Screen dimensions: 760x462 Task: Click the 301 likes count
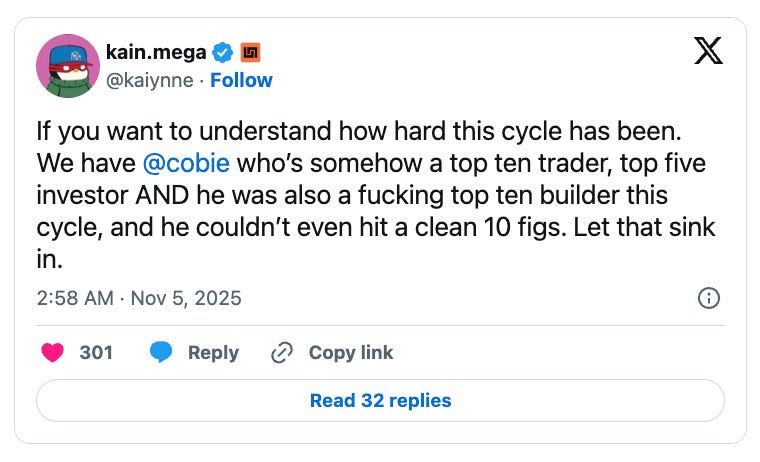coord(96,352)
